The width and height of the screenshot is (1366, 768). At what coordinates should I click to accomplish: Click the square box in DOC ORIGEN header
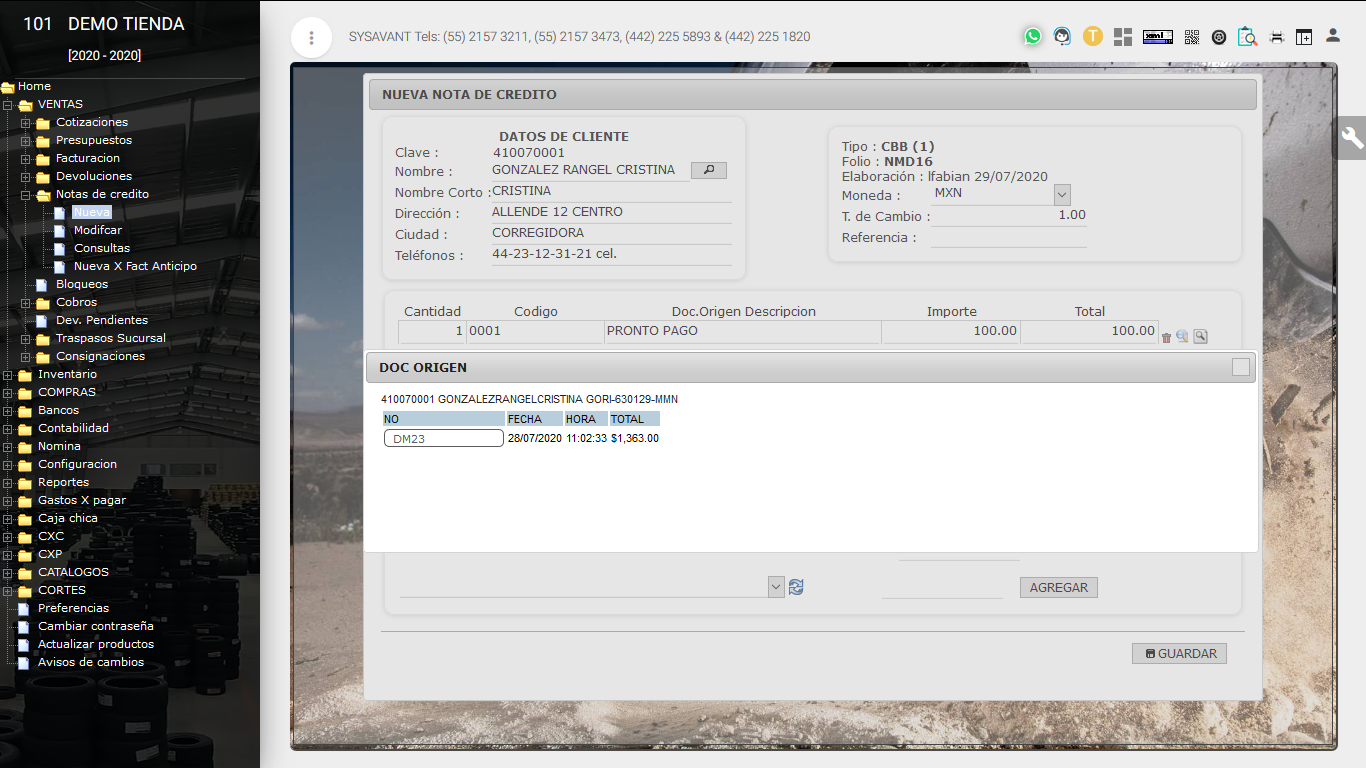pos(1240,368)
